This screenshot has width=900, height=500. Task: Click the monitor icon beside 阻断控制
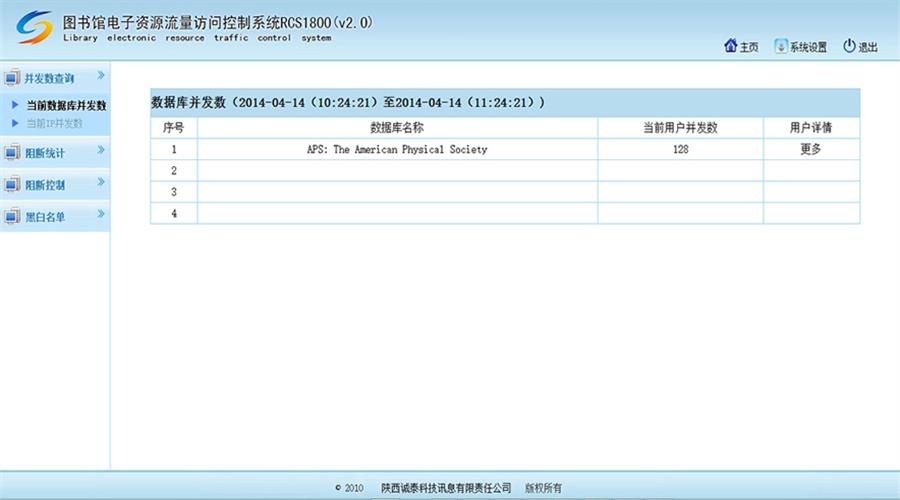(x=12, y=184)
